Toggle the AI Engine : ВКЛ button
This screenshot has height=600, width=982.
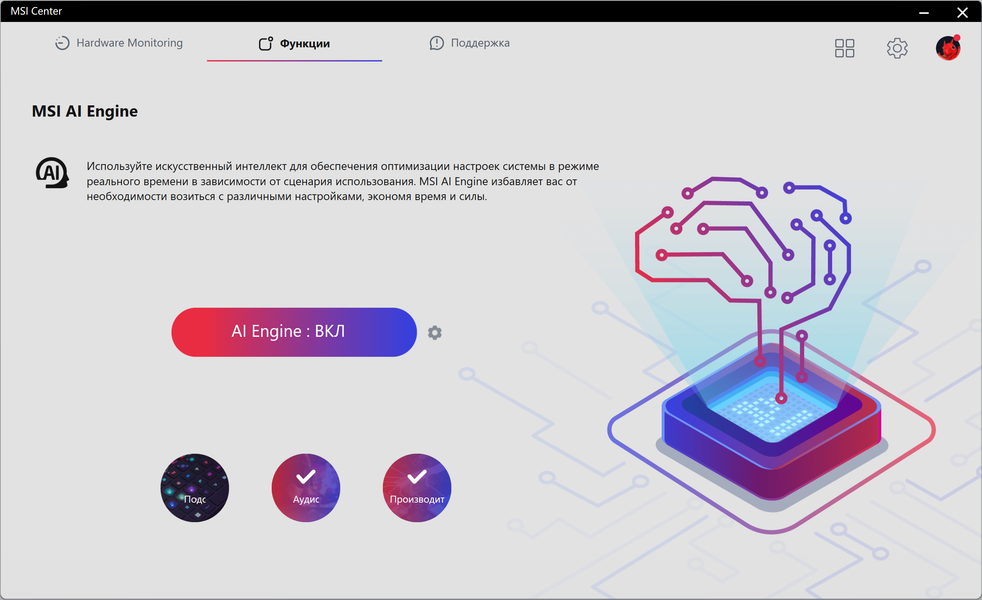pos(294,332)
